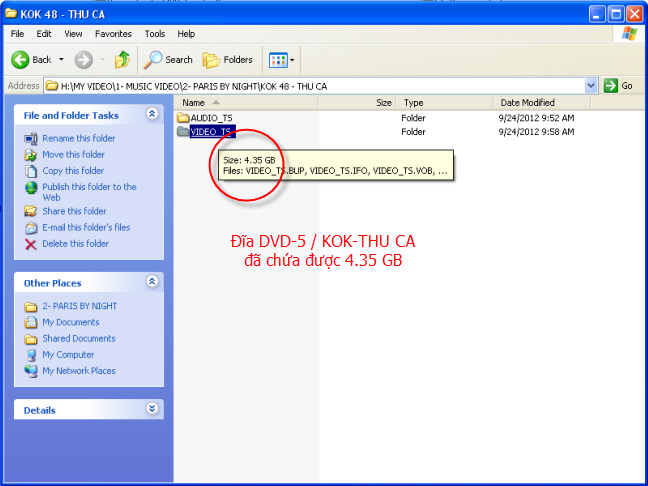The width and height of the screenshot is (648, 486).
Task: Click the grayed Forward arrow button
Action: click(x=83, y=60)
